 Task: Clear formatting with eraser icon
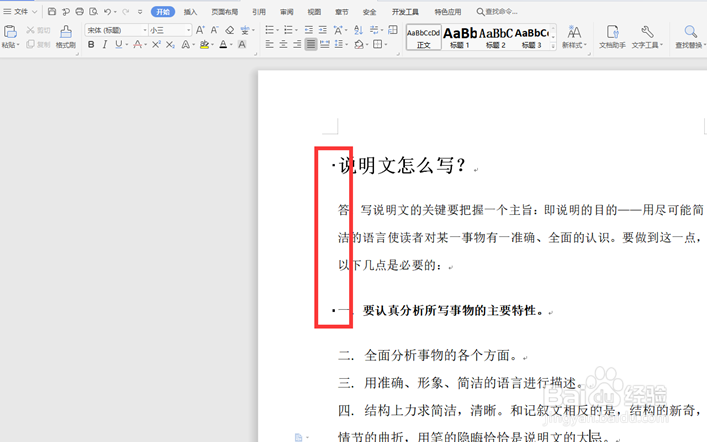click(230, 30)
